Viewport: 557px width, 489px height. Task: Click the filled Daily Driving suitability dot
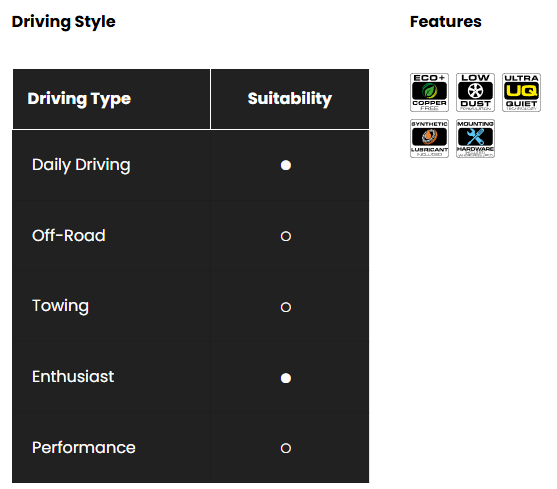pos(286,165)
